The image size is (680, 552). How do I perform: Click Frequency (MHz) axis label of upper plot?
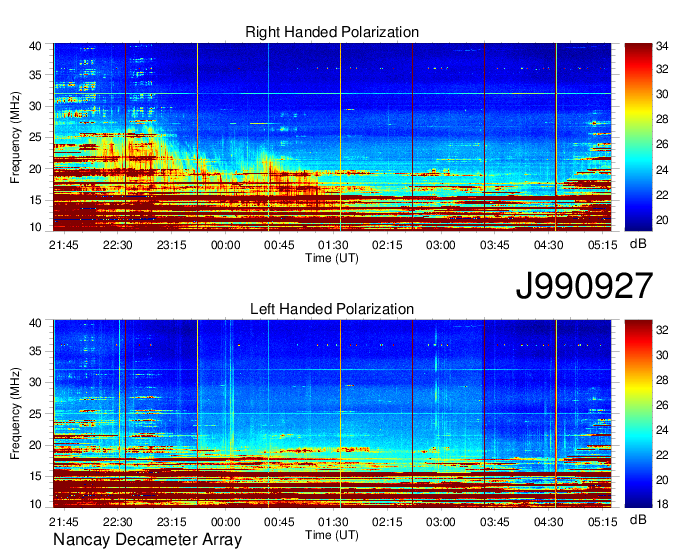15,137
